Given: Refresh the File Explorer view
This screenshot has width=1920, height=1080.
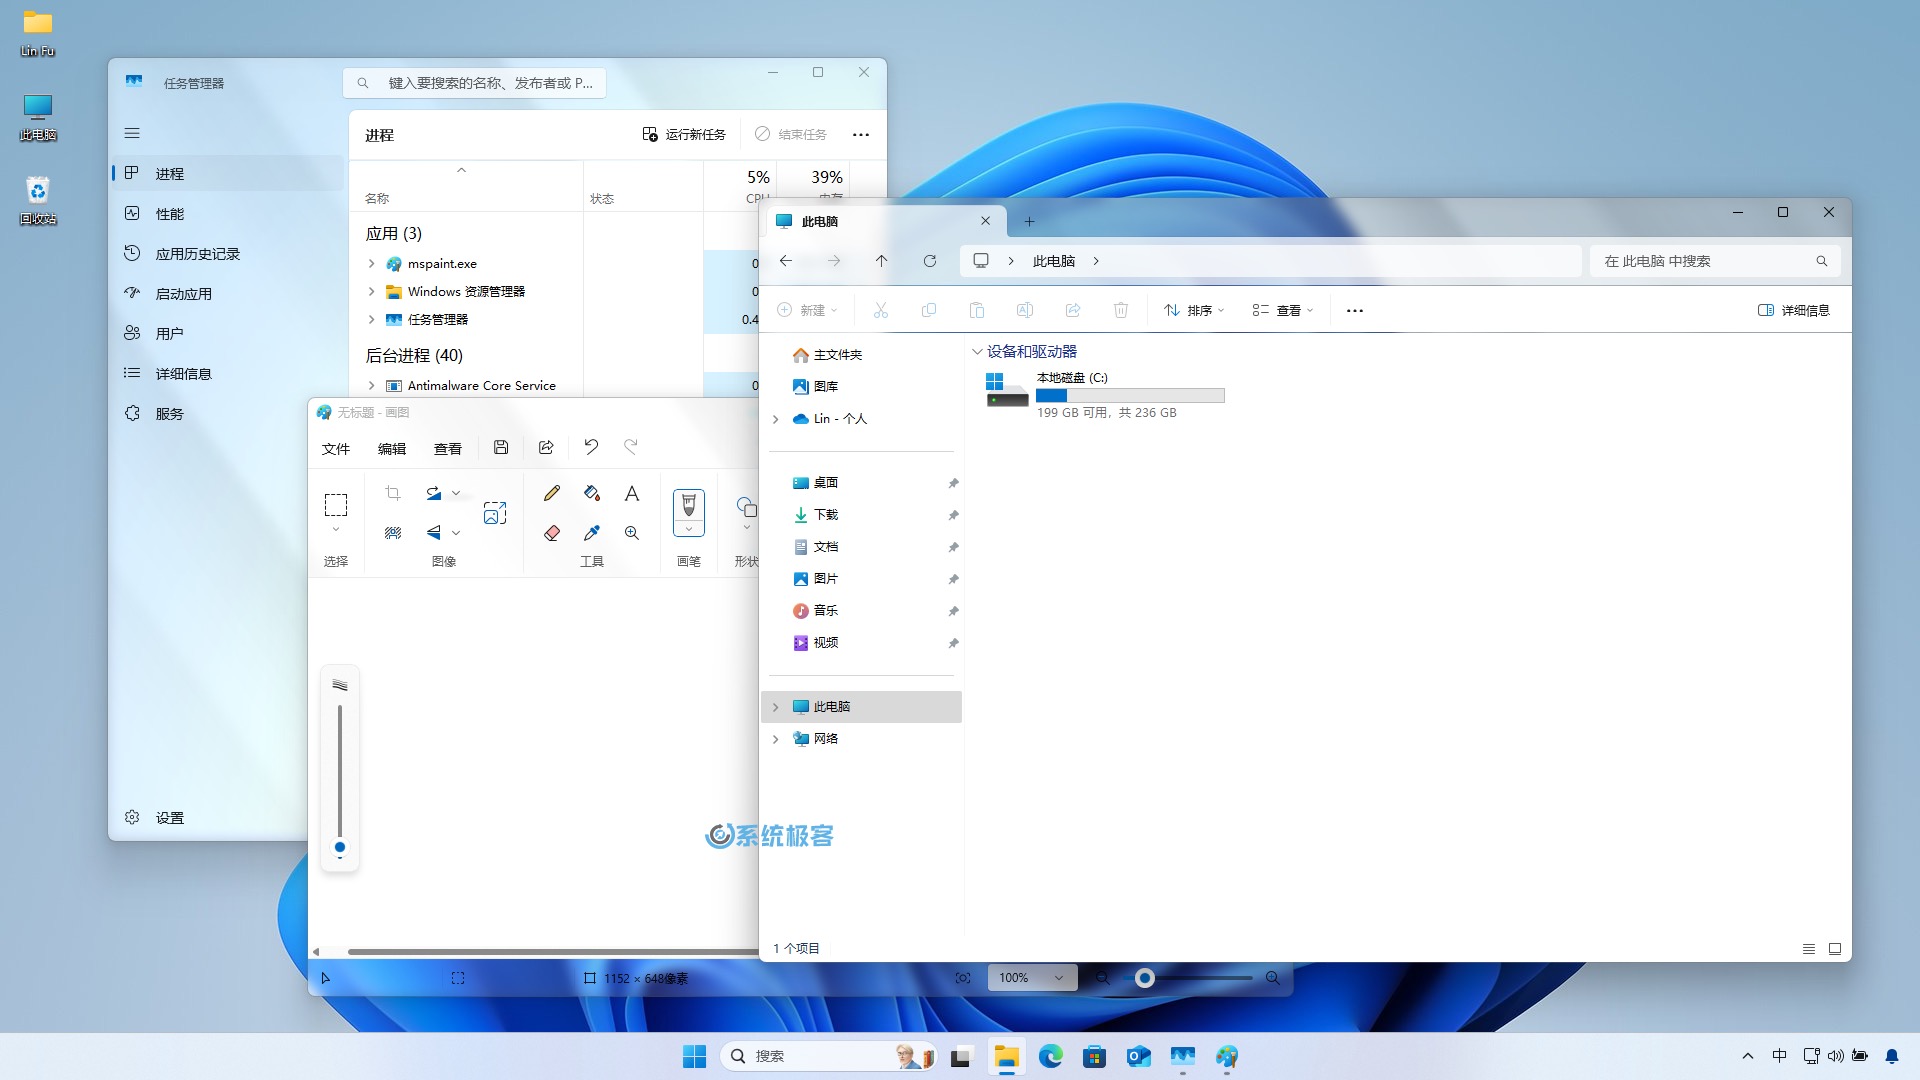Looking at the screenshot, I should pyautogui.click(x=929, y=261).
